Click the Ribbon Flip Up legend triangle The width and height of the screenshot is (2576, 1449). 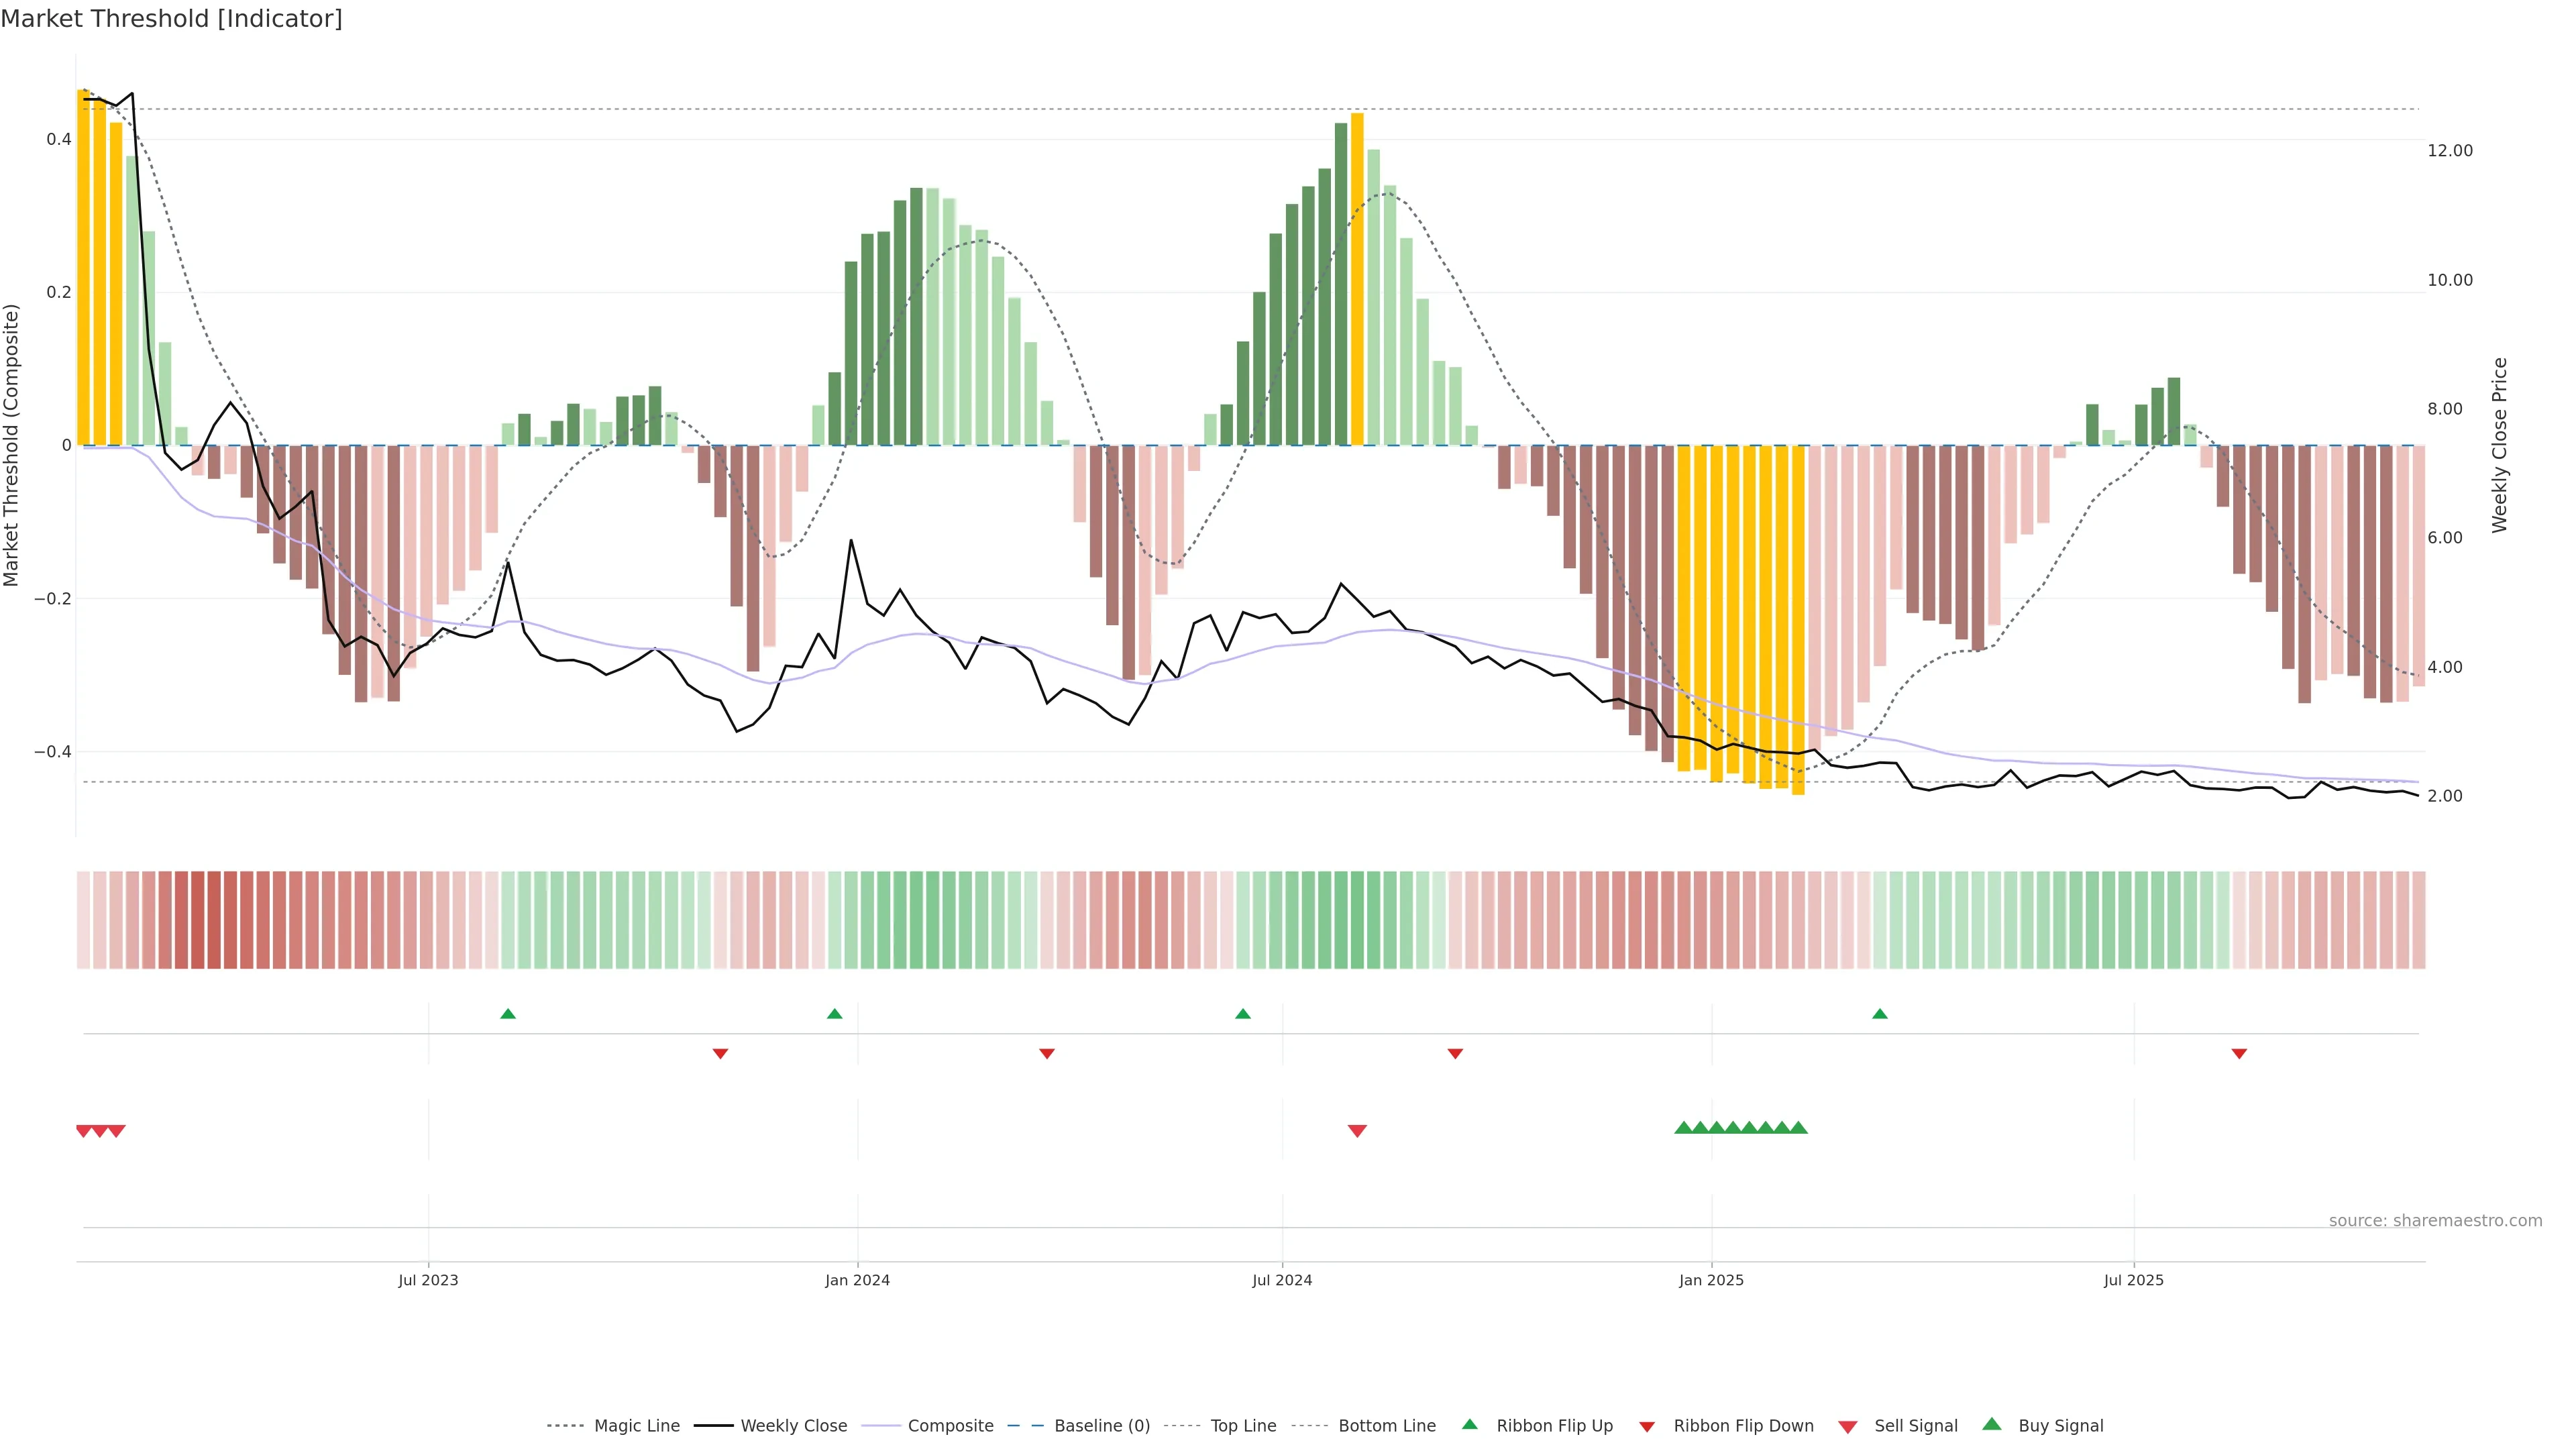1469,1424
